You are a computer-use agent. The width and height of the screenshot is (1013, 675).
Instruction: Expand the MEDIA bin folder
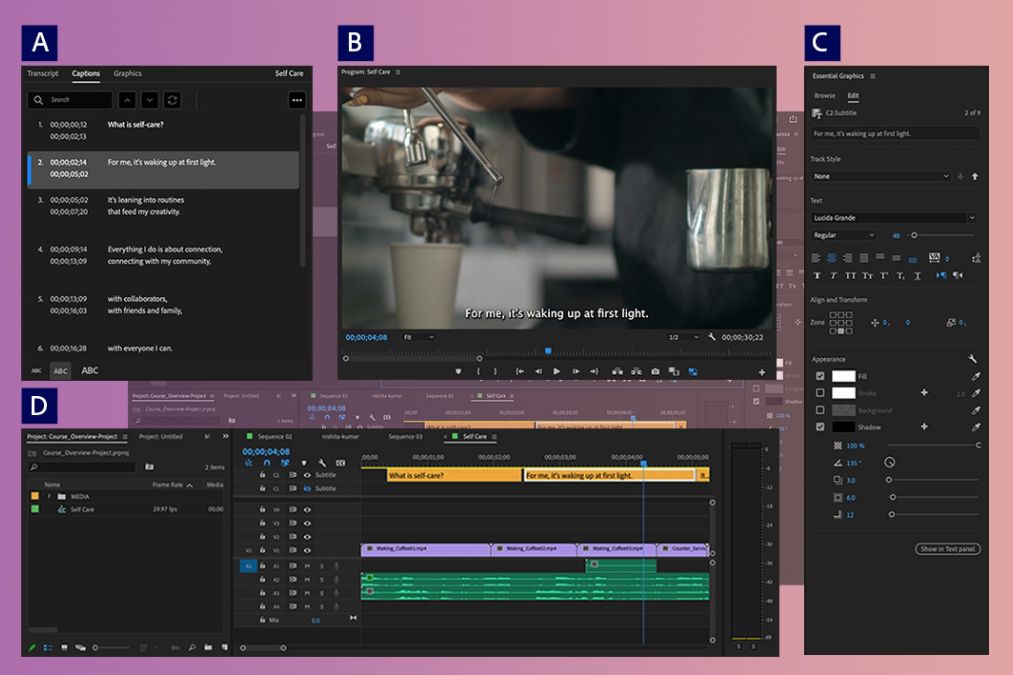tap(48, 496)
